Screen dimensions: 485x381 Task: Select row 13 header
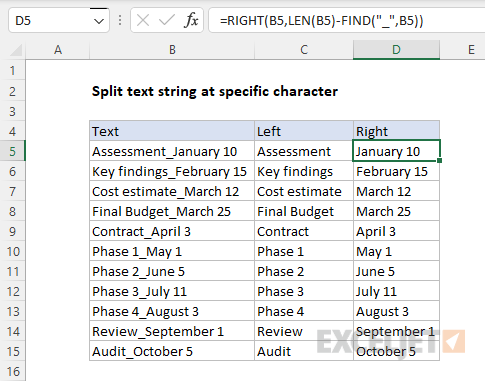(x=13, y=311)
